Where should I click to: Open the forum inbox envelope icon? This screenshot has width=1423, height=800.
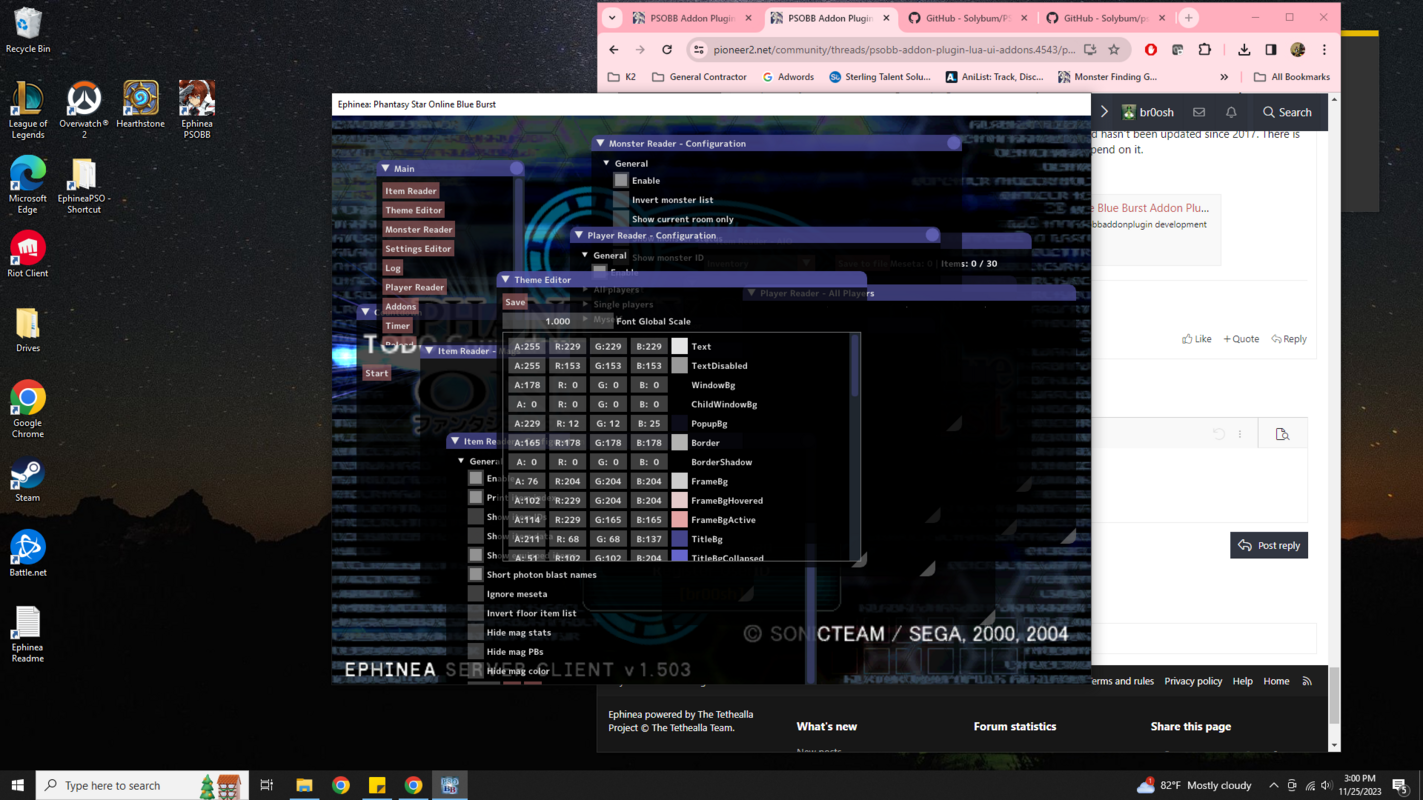(x=1199, y=112)
